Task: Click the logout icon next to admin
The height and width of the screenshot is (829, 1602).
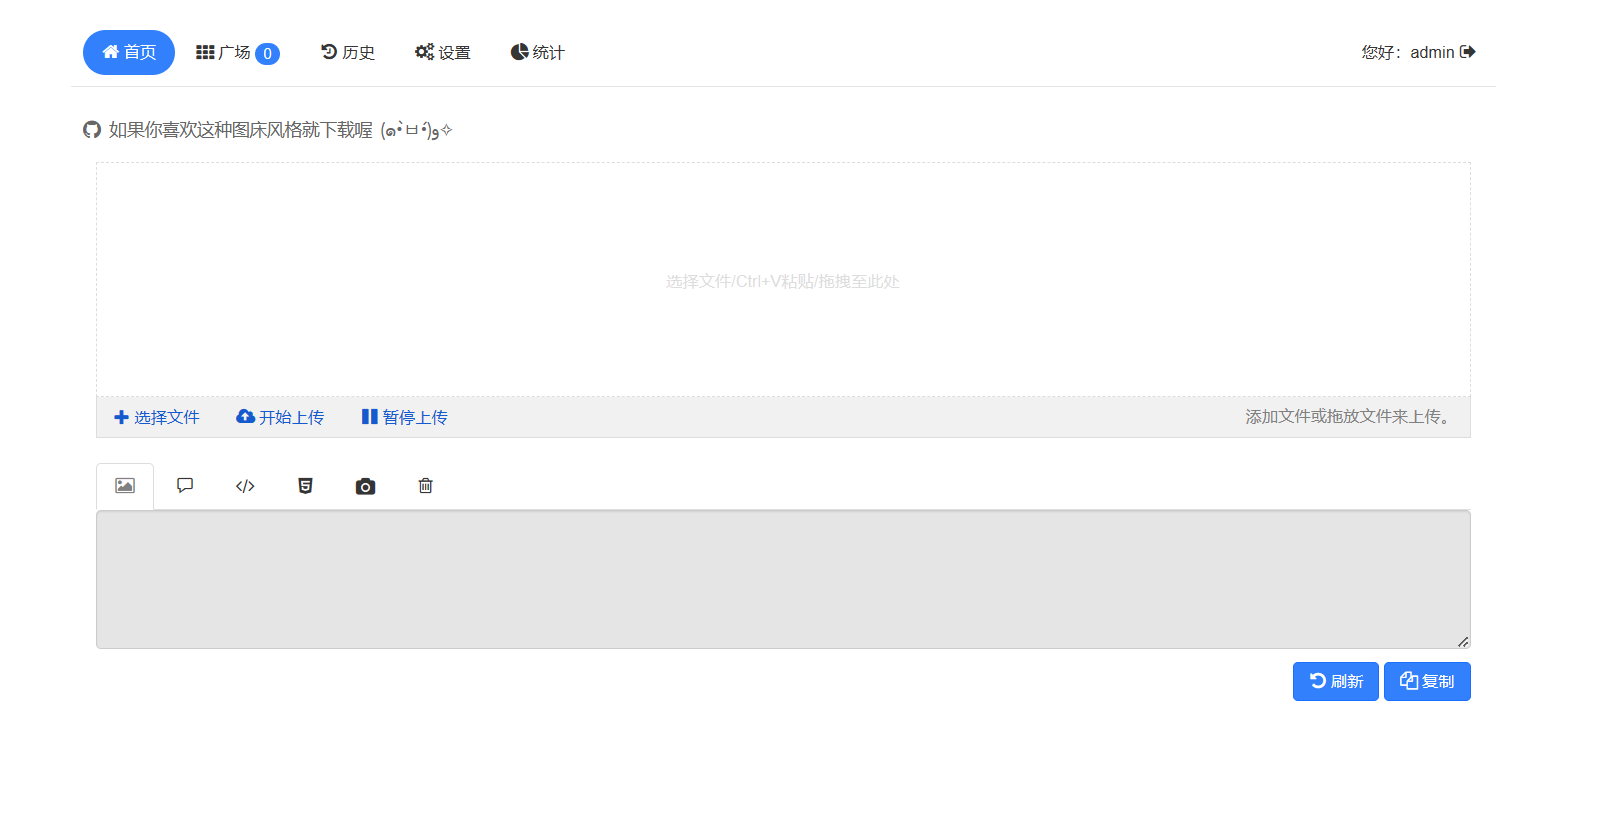Action: click(x=1467, y=52)
